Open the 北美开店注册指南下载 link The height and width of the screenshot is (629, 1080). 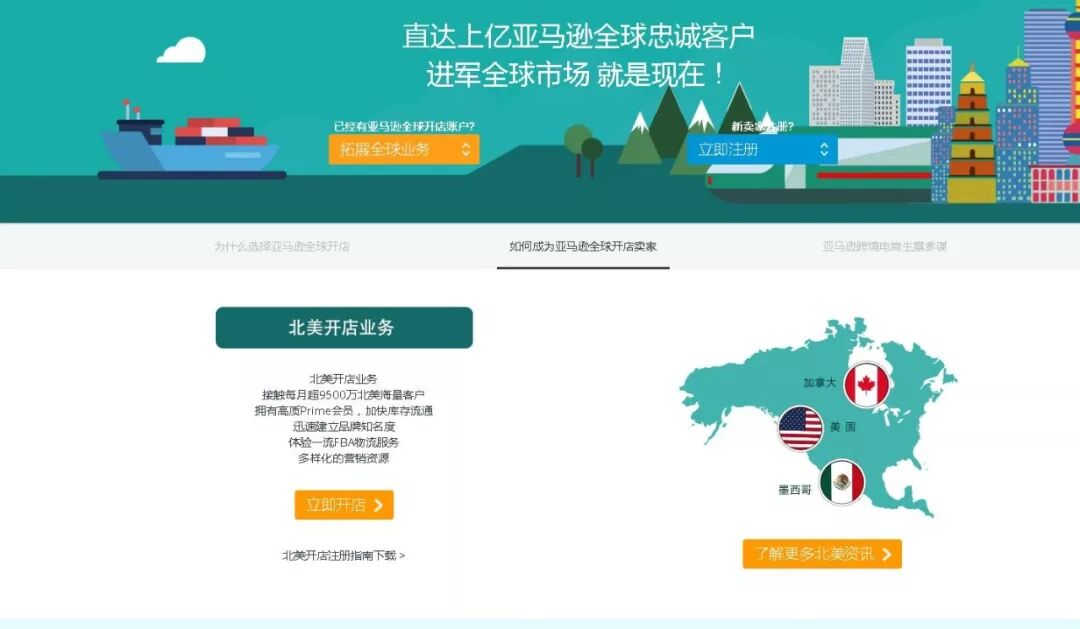(343, 555)
